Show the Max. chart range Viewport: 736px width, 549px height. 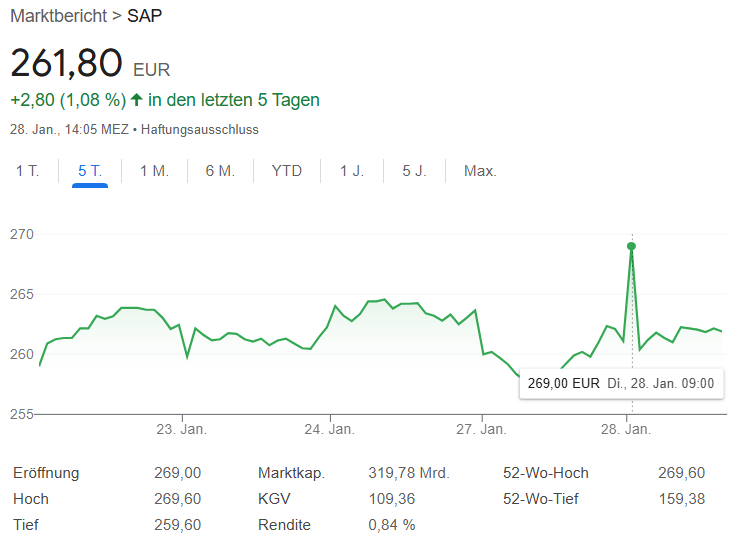click(480, 171)
